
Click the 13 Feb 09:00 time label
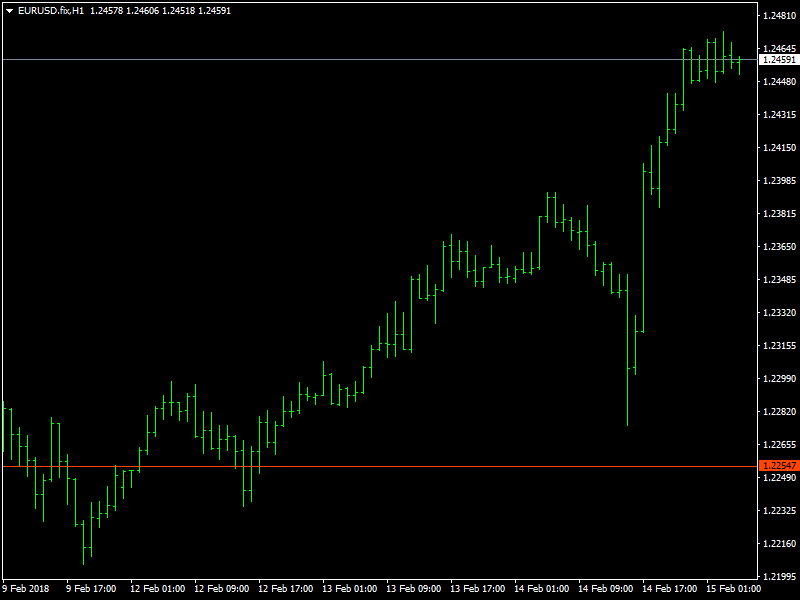click(x=414, y=588)
